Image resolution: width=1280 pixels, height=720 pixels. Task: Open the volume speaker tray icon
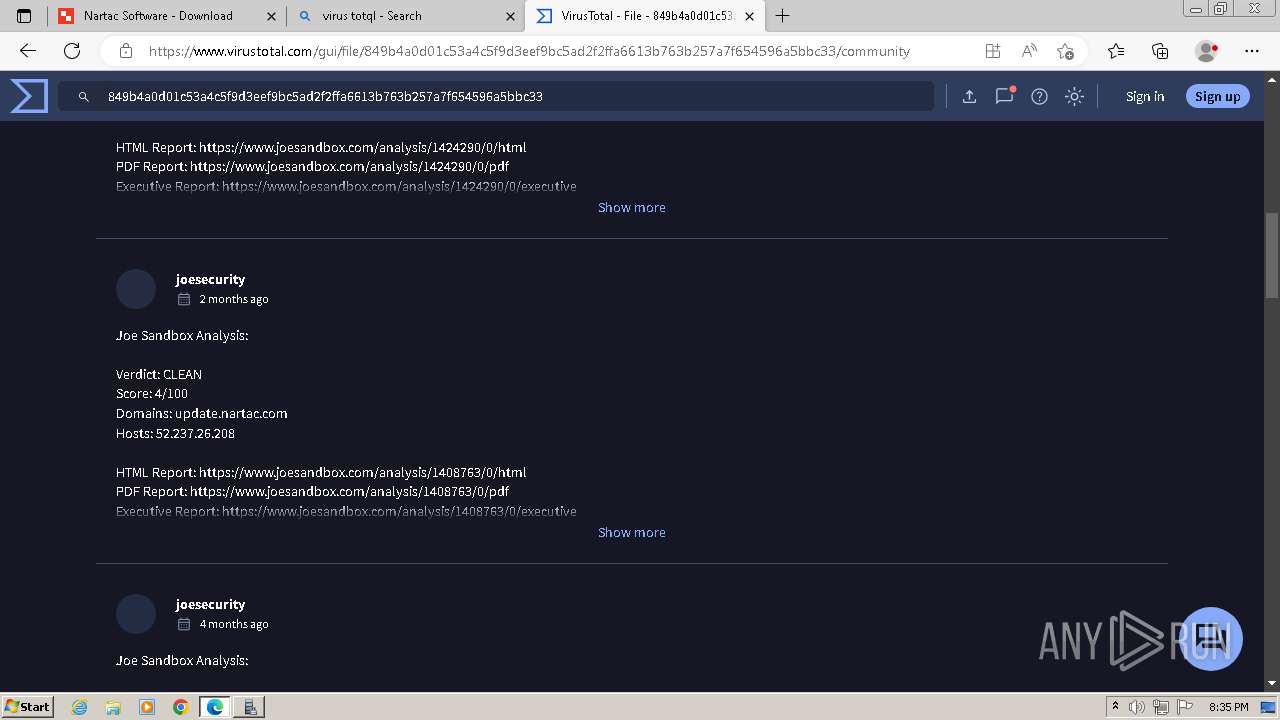1137,707
